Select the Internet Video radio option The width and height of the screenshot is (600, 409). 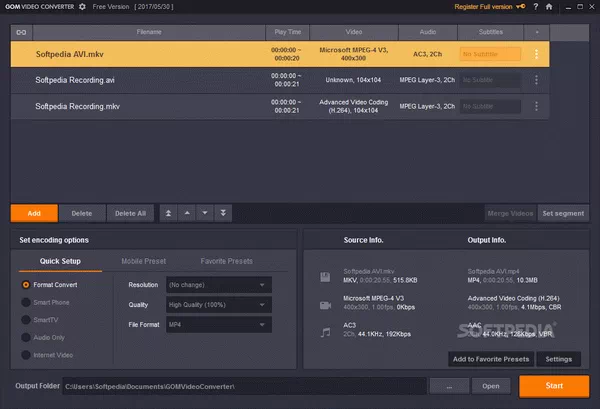tap(26, 355)
